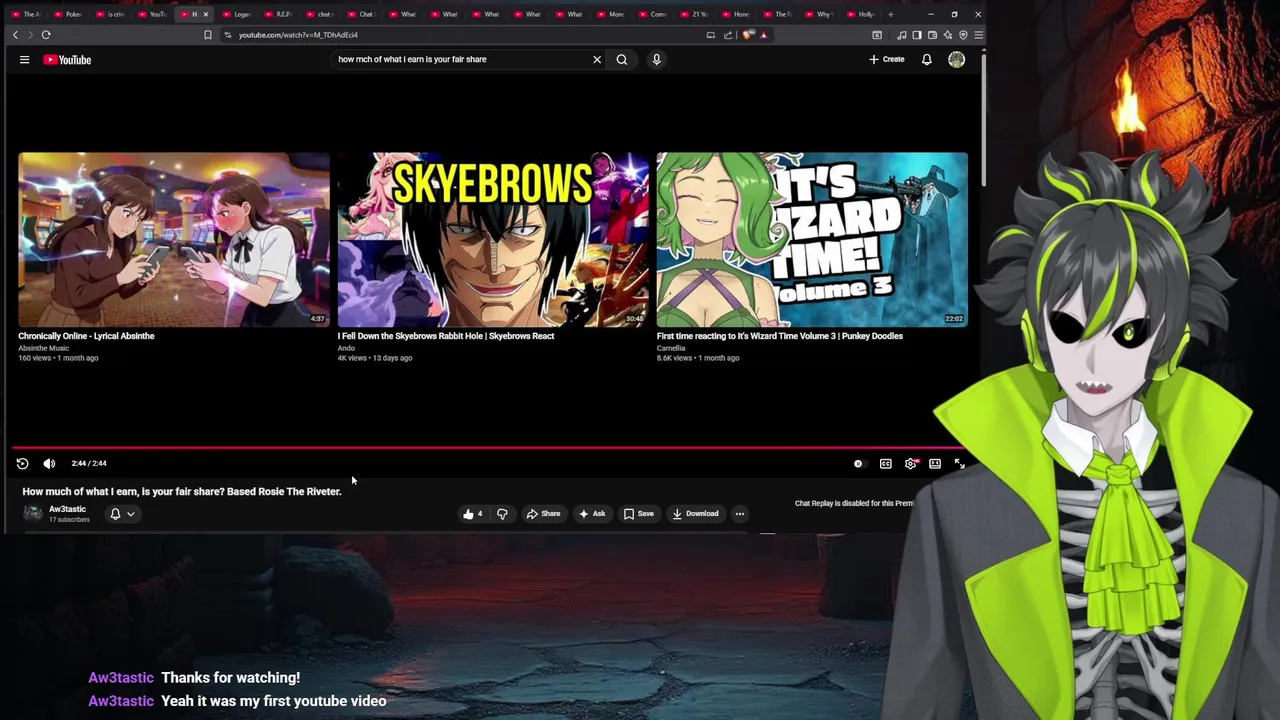Dislike the video with thumbs down
The width and height of the screenshot is (1280, 720).
click(502, 514)
